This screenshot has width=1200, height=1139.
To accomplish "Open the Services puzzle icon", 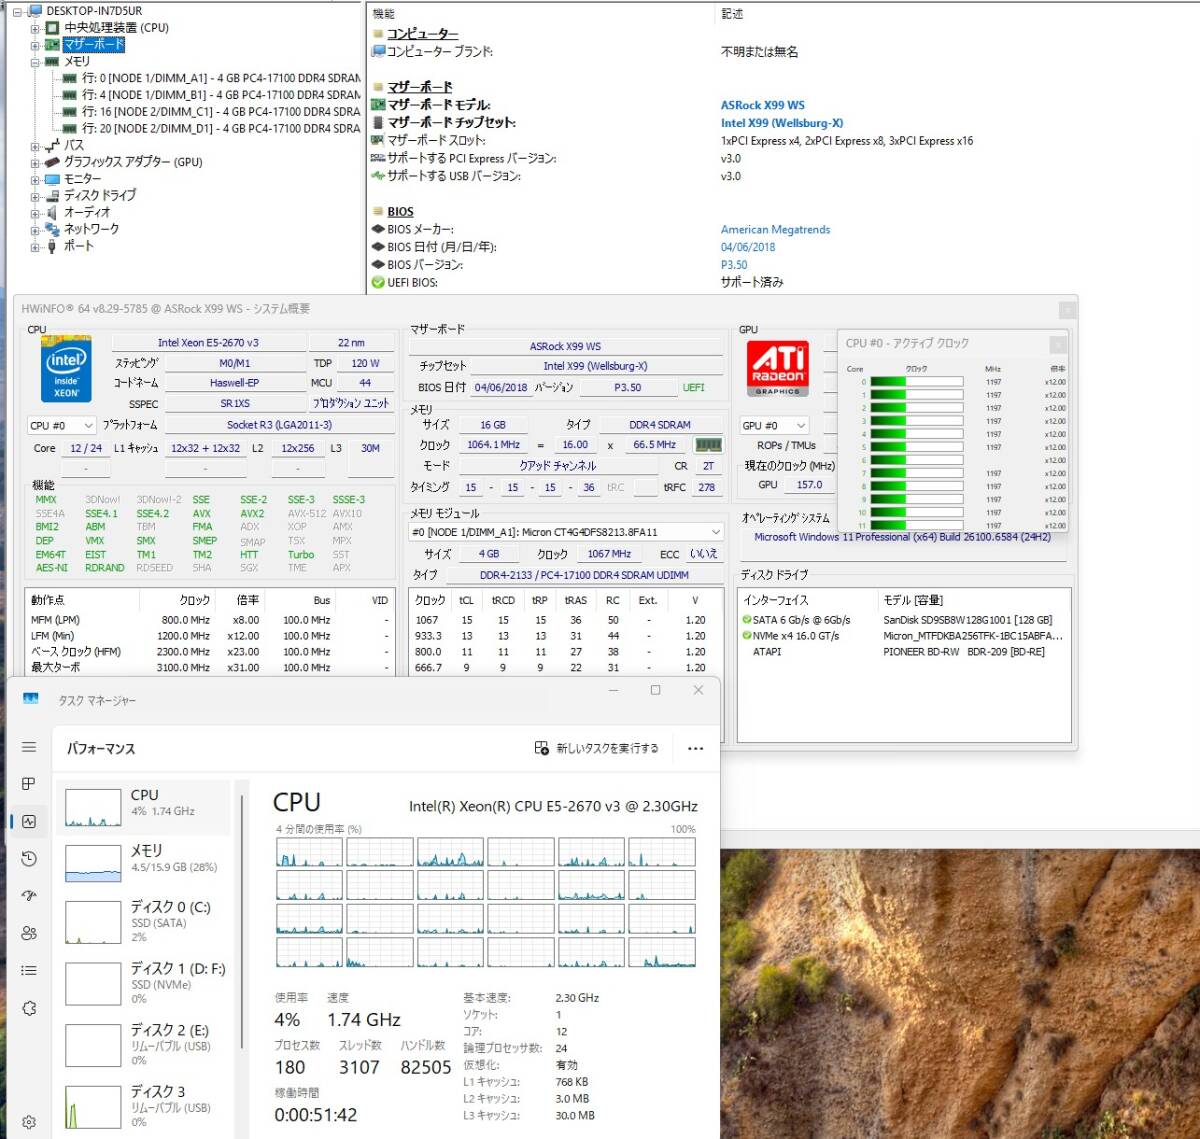I will point(29,1008).
